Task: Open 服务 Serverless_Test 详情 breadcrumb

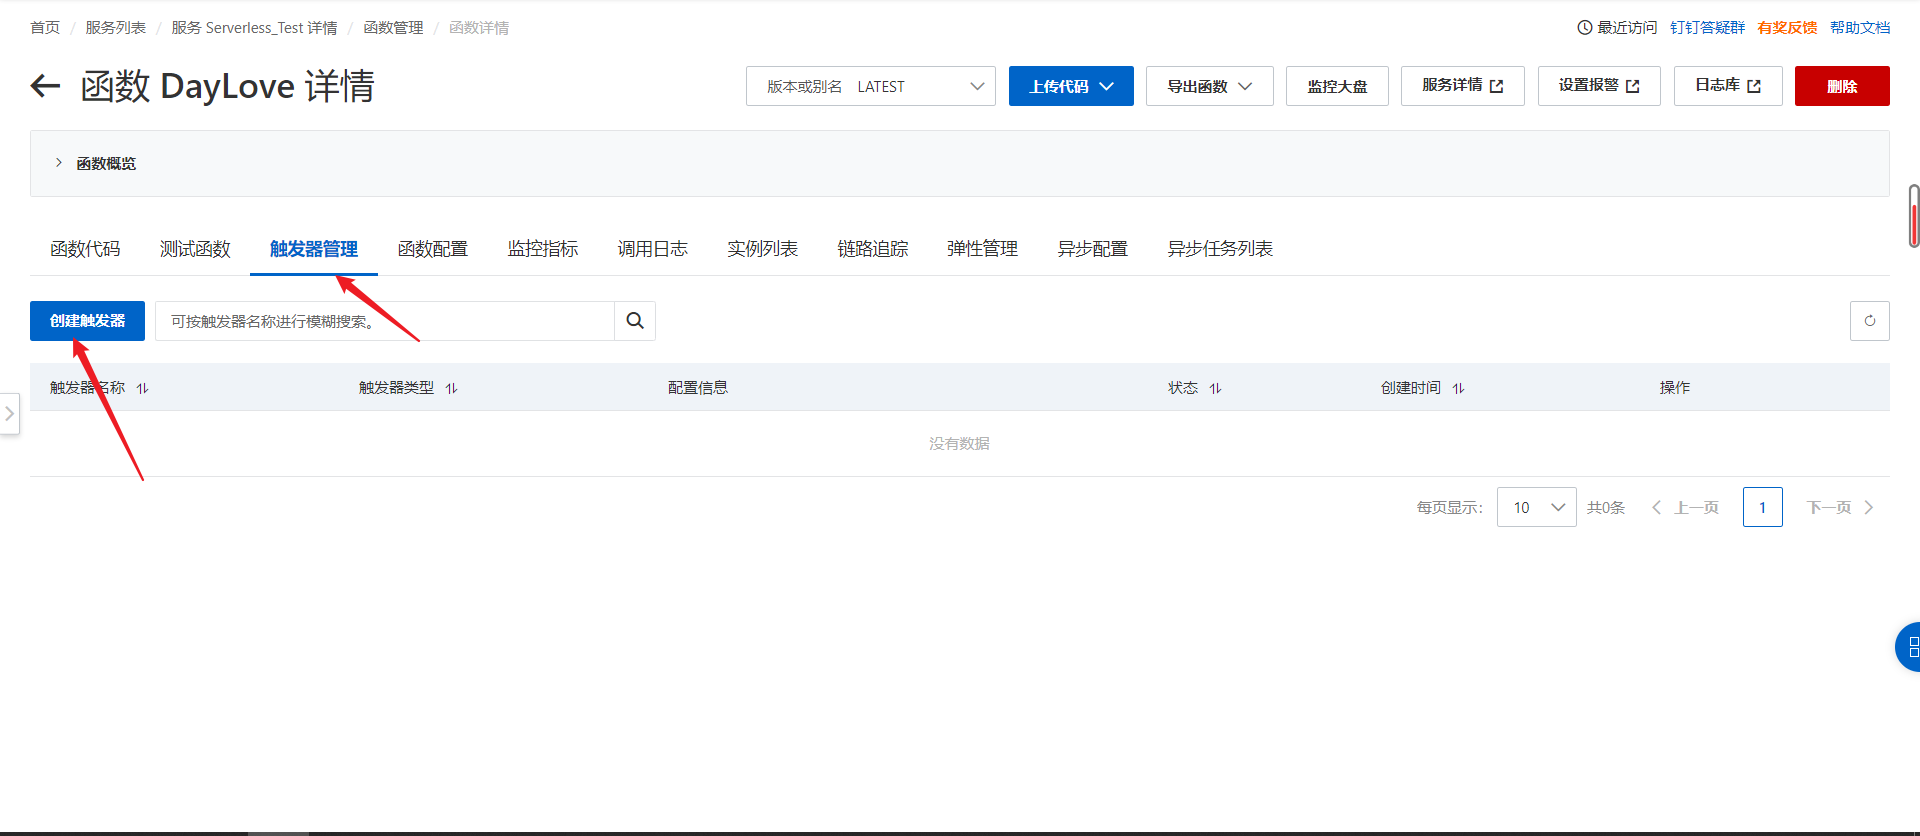Action: (254, 28)
